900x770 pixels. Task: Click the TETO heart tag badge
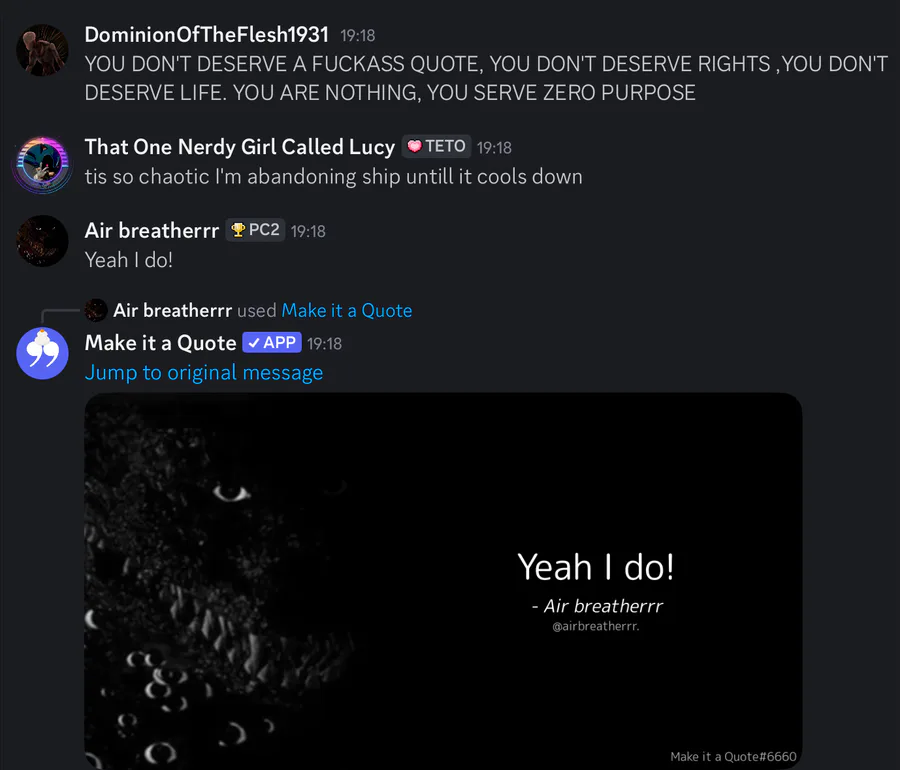(x=437, y=146)
